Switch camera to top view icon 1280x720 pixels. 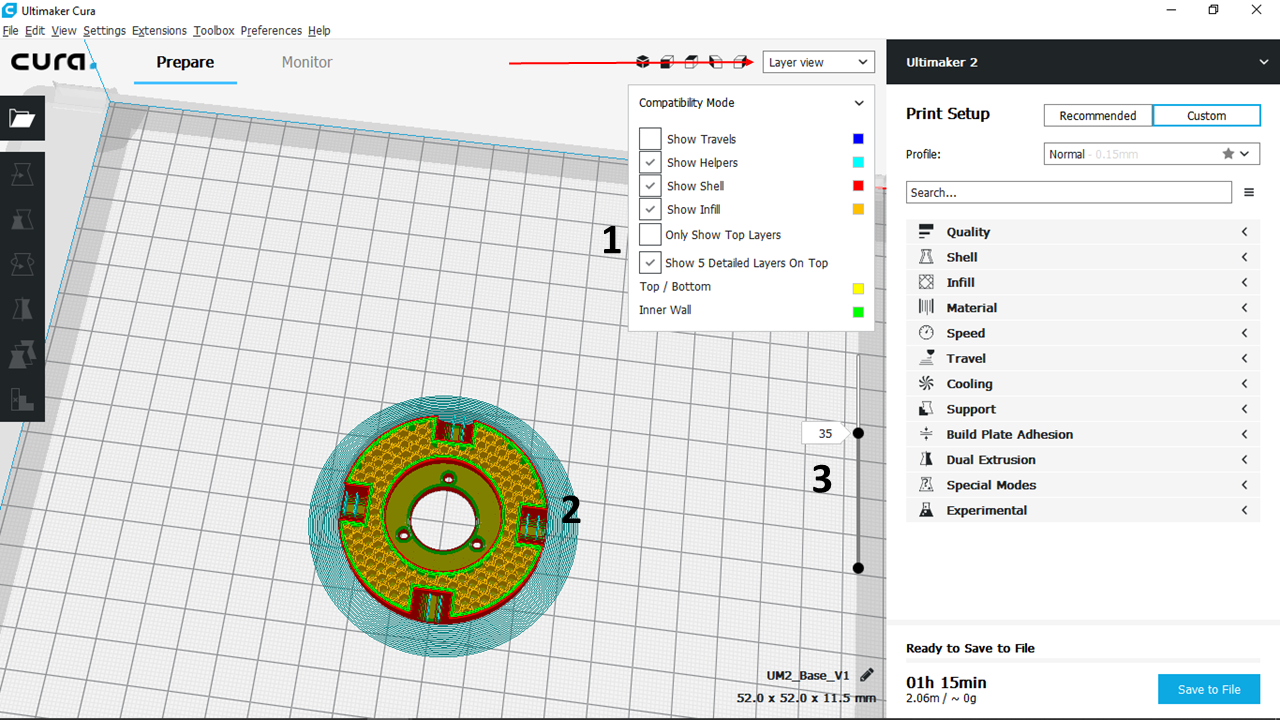point(691,62)
